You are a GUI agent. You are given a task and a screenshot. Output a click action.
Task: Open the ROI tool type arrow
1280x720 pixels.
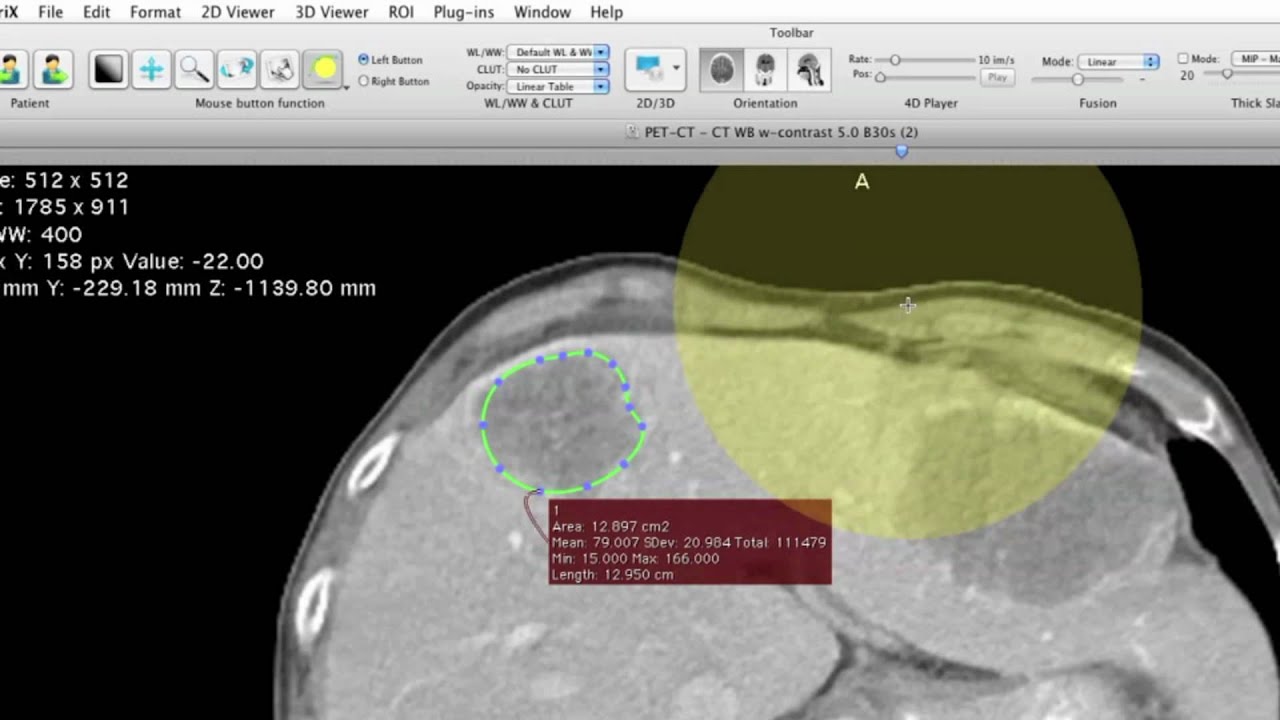tap(347, 86)
